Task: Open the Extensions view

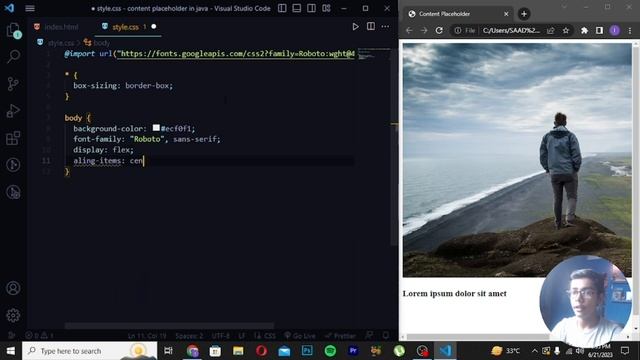Action: [13, 138]
